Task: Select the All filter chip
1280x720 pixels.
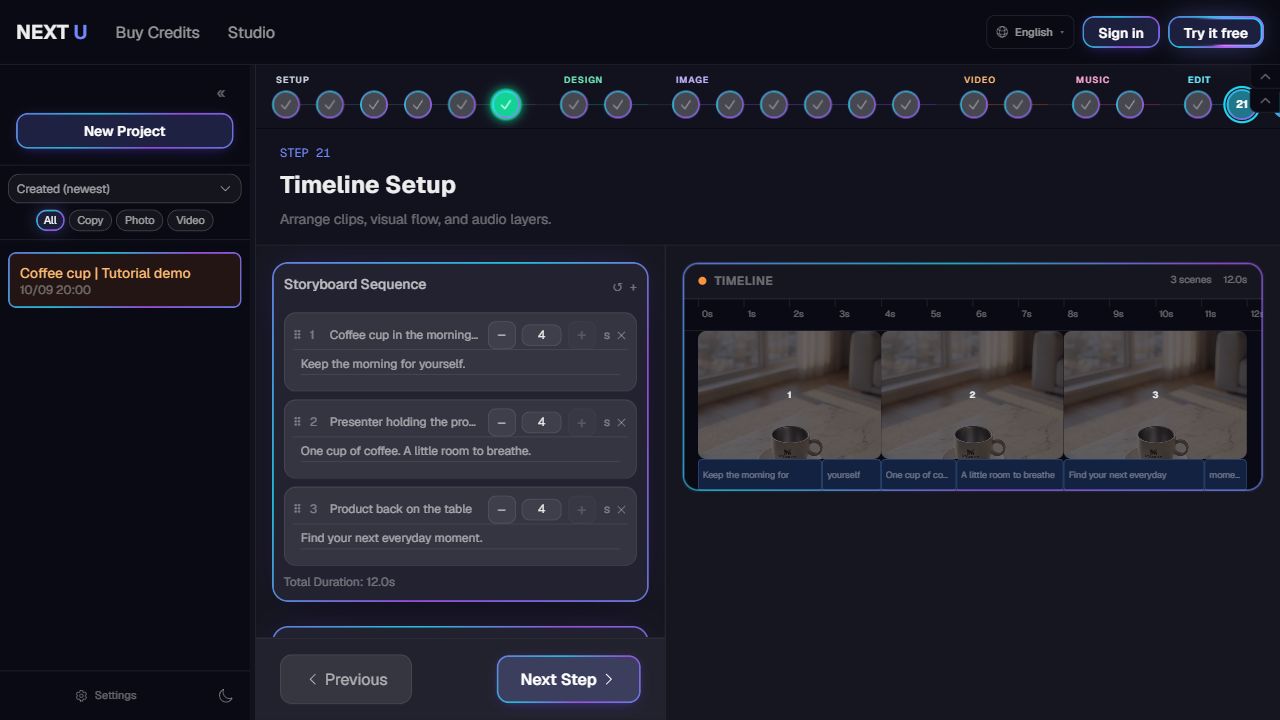Action: (x=50, y=220)
